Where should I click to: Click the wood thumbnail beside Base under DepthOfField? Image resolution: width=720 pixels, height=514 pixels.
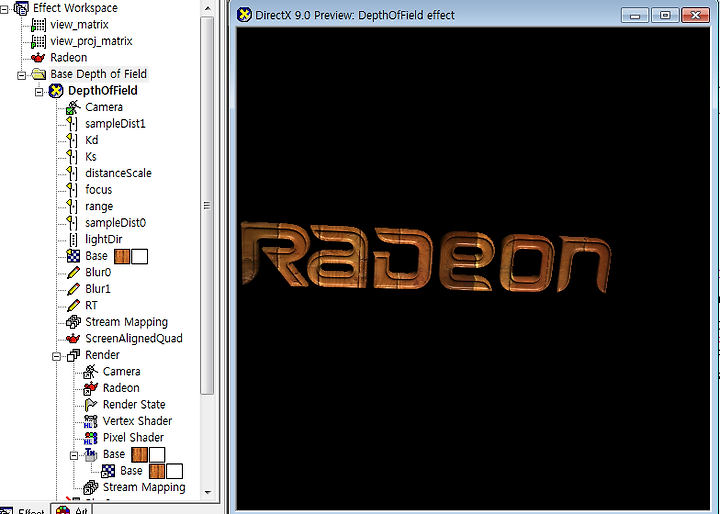122,256
